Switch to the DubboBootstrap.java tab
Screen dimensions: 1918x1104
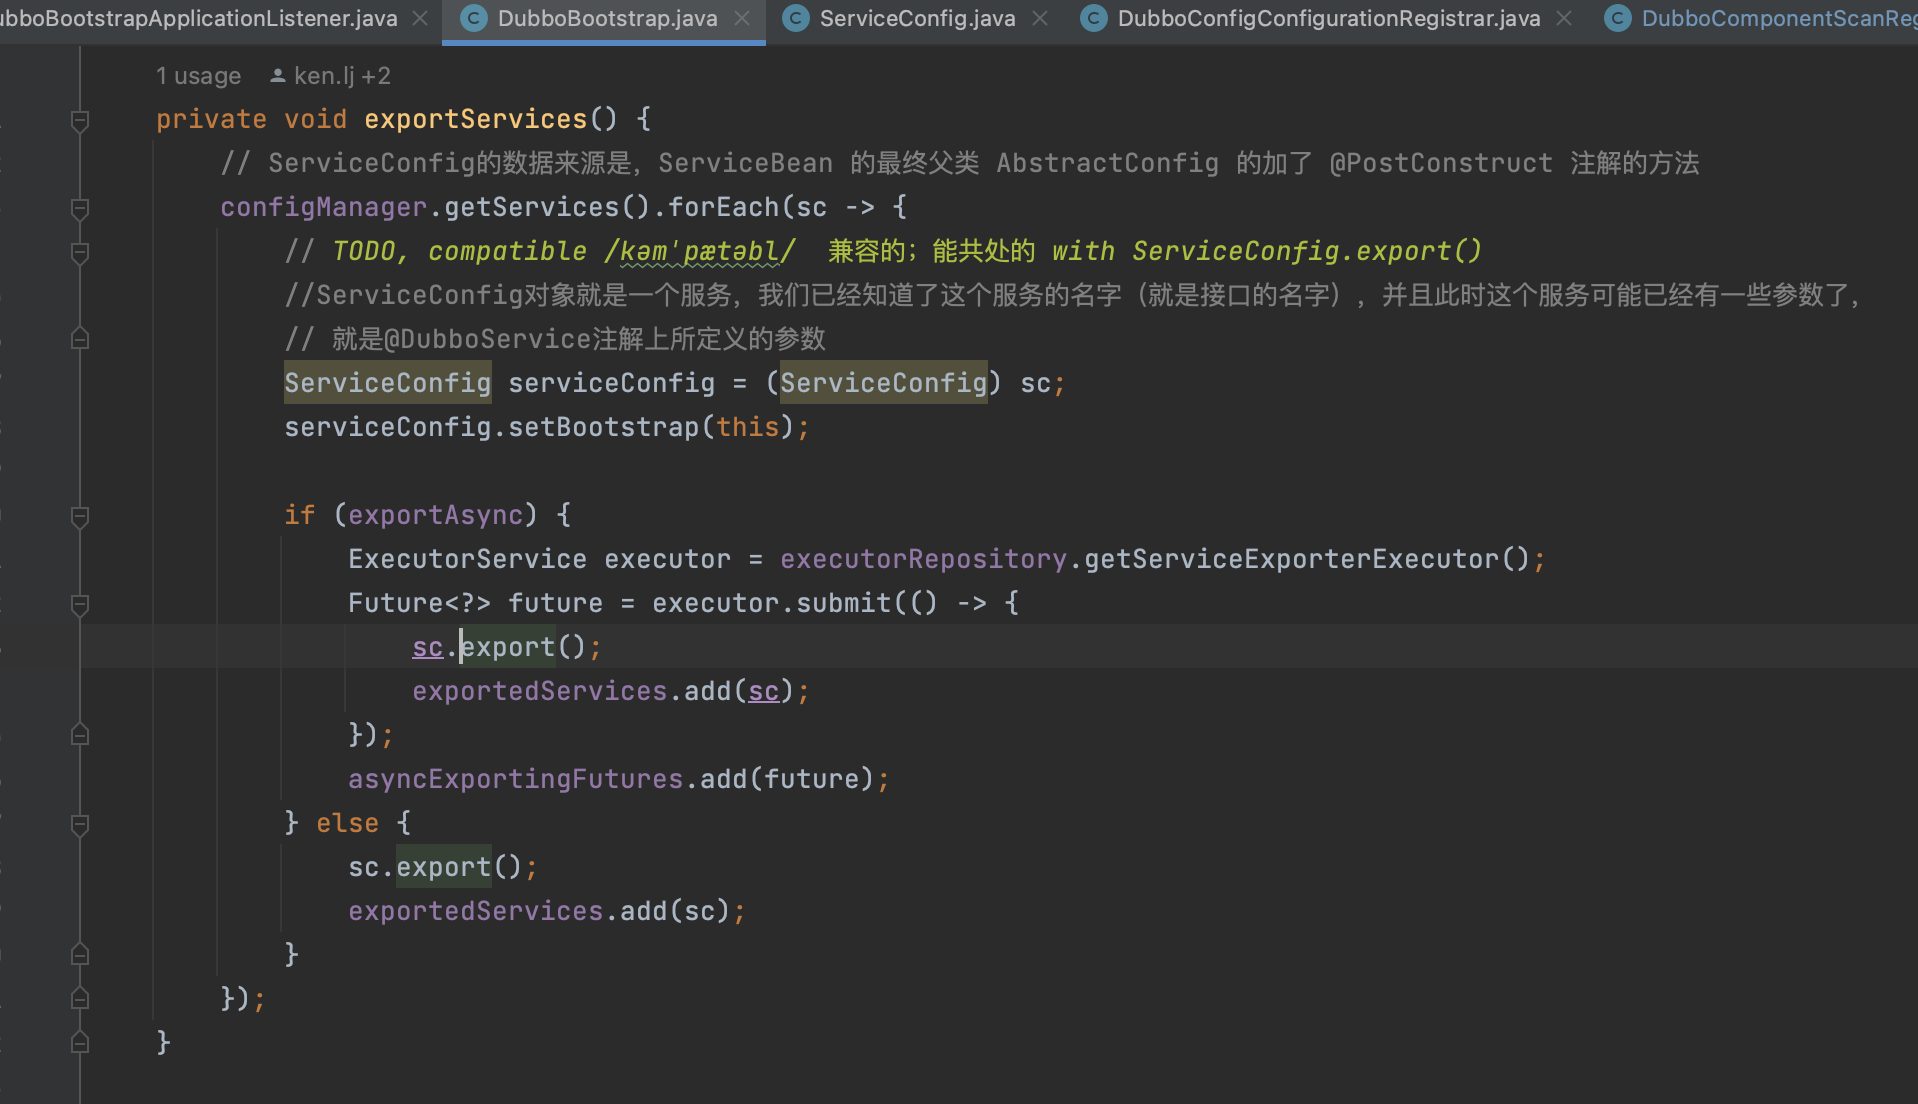(x=606, y=19)
